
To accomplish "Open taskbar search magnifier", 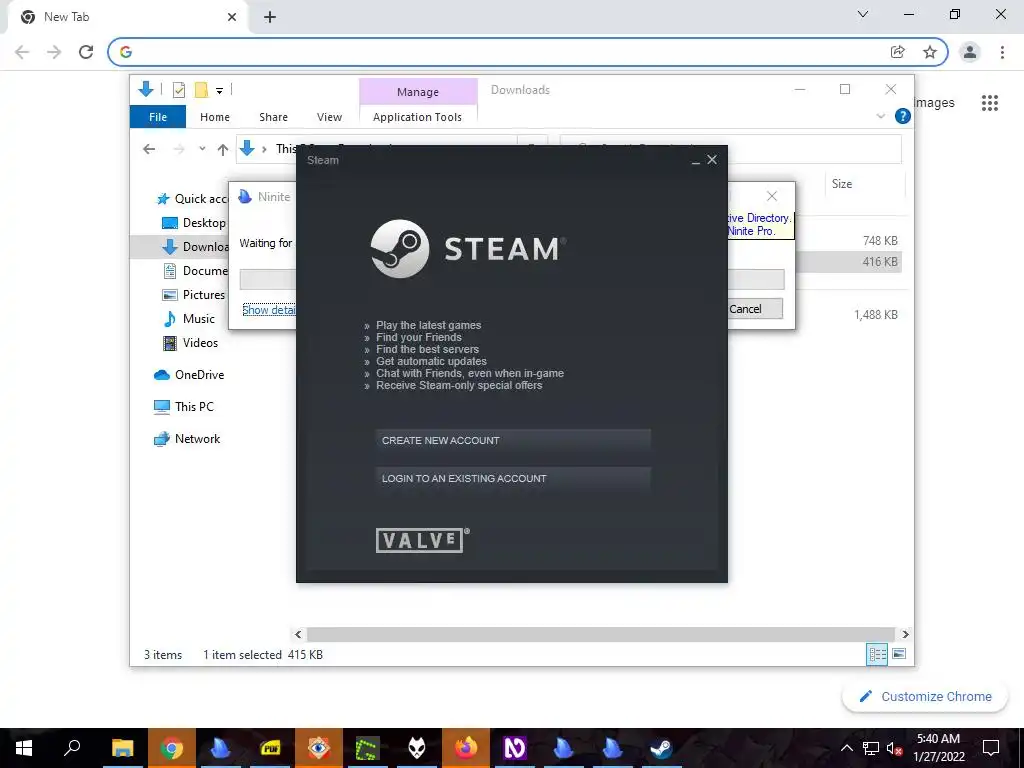I will [x=72, y=748].
